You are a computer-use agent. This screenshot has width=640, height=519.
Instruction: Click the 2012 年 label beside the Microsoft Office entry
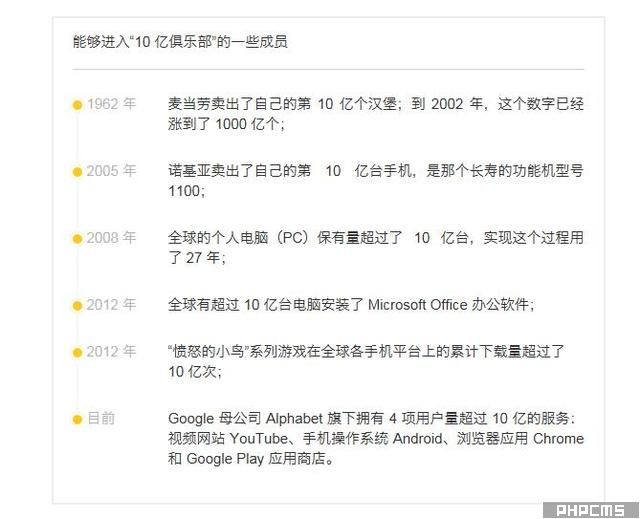pyautogui.click(x=111, y=305)
